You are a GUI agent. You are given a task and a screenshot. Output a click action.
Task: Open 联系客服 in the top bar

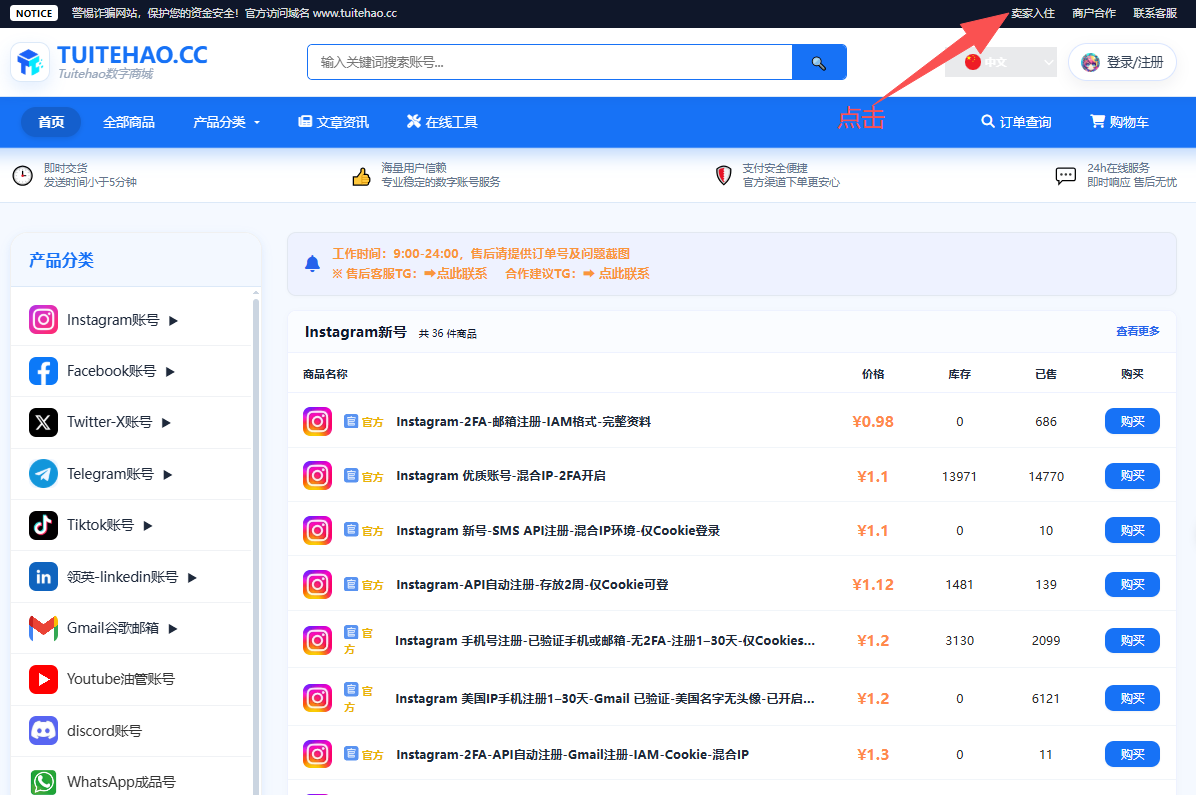tap(1155, 13)
